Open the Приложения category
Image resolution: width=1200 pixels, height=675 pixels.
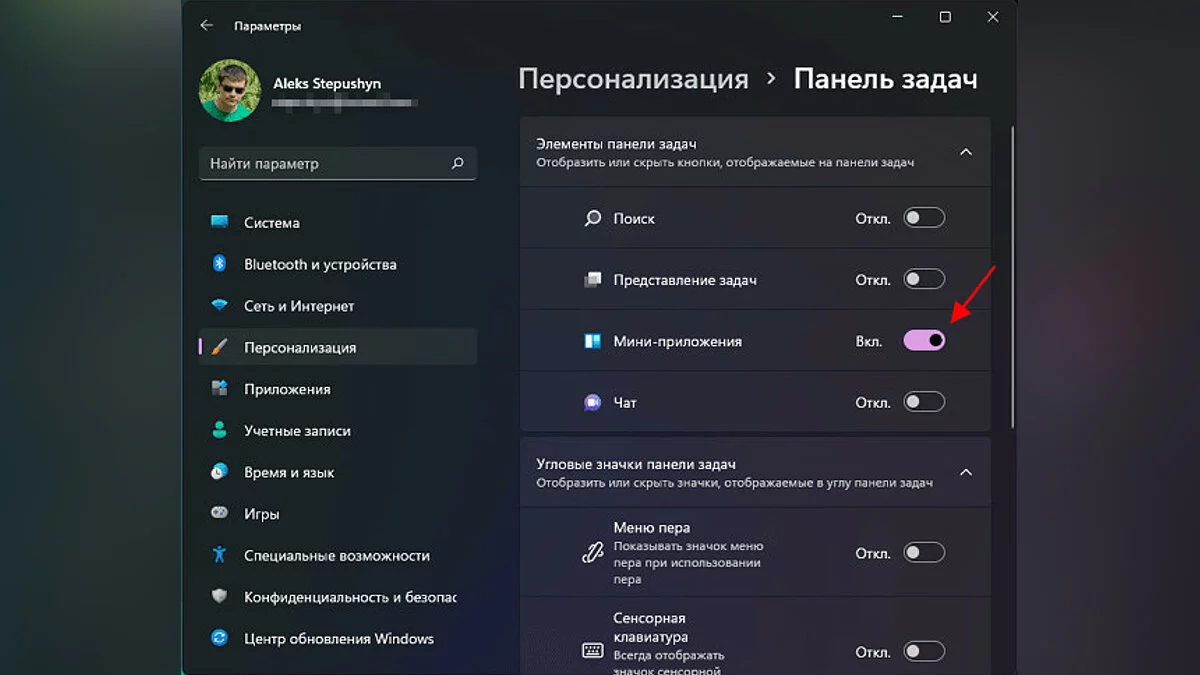(338, 389)
